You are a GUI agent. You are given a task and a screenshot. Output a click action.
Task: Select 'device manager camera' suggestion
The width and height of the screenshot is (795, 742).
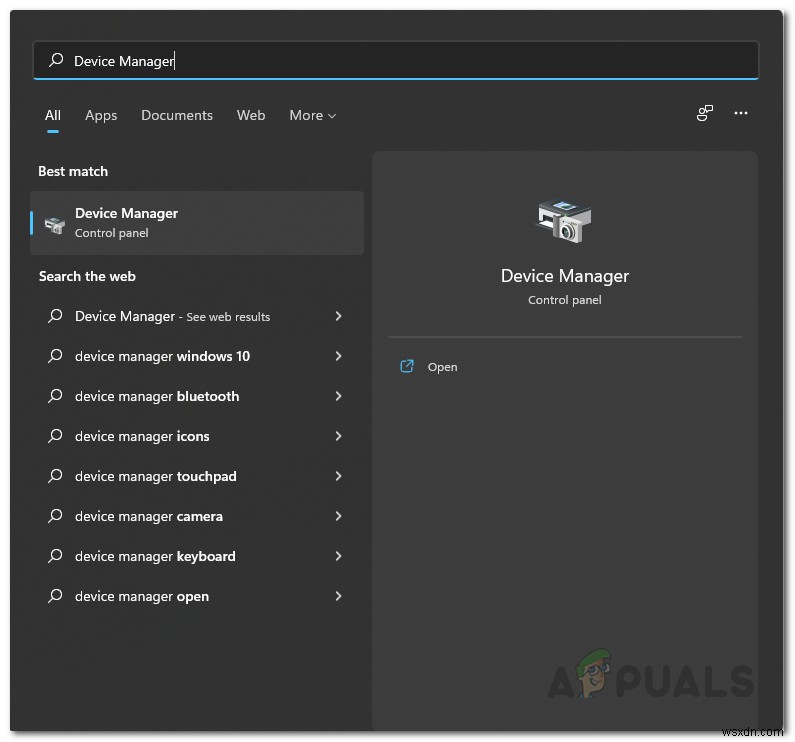[197, 516]
